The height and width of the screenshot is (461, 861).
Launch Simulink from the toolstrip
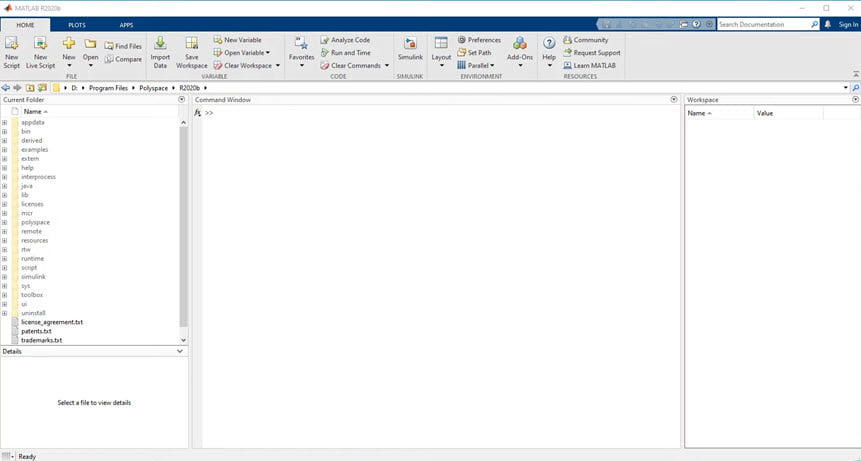click(x=410, y=49)
